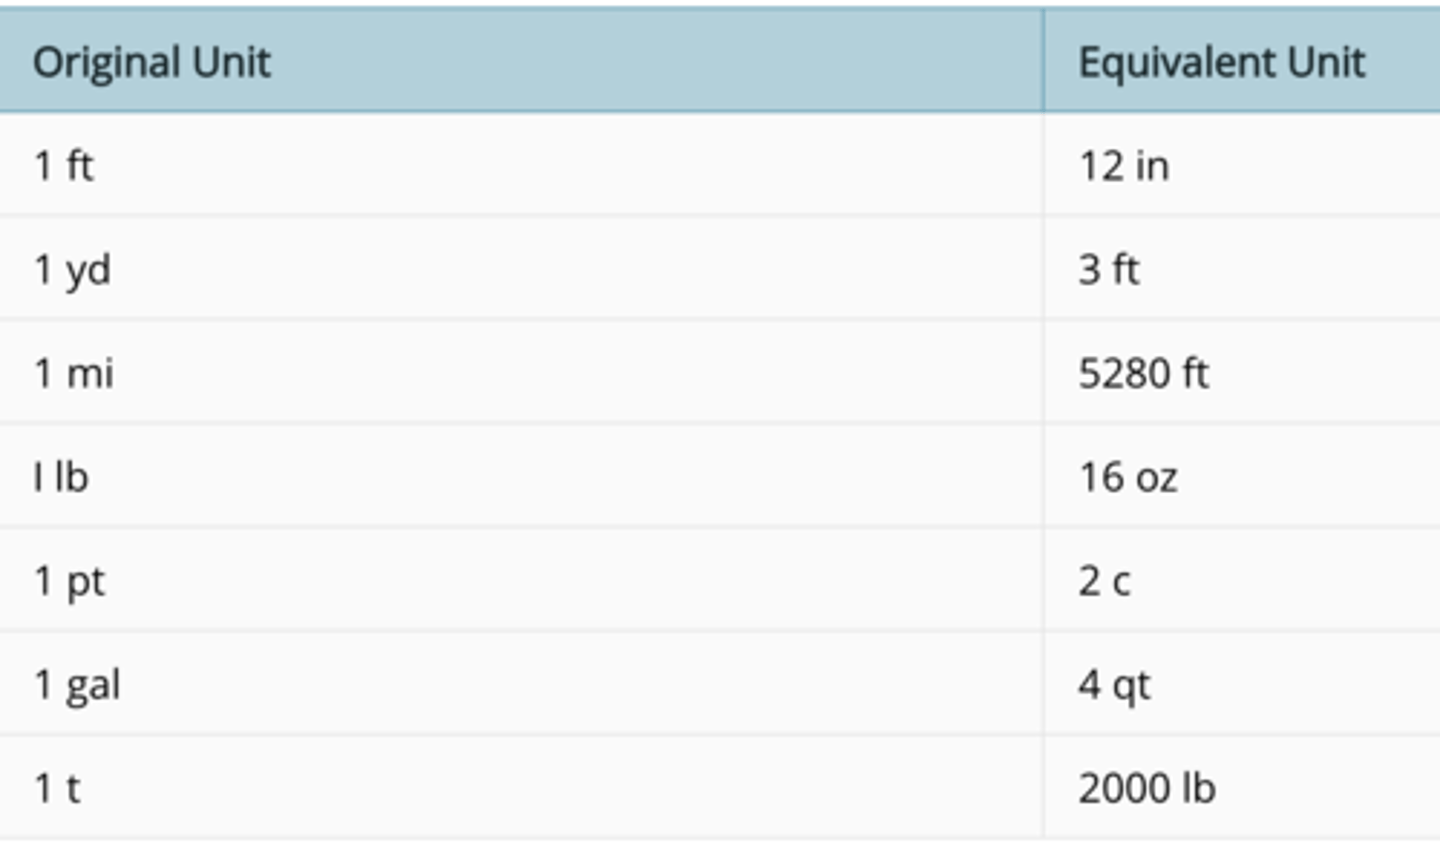Click the vertical divider between the two headers
This screenshot has width=1440, height=846.
(x=1043, y=60)
